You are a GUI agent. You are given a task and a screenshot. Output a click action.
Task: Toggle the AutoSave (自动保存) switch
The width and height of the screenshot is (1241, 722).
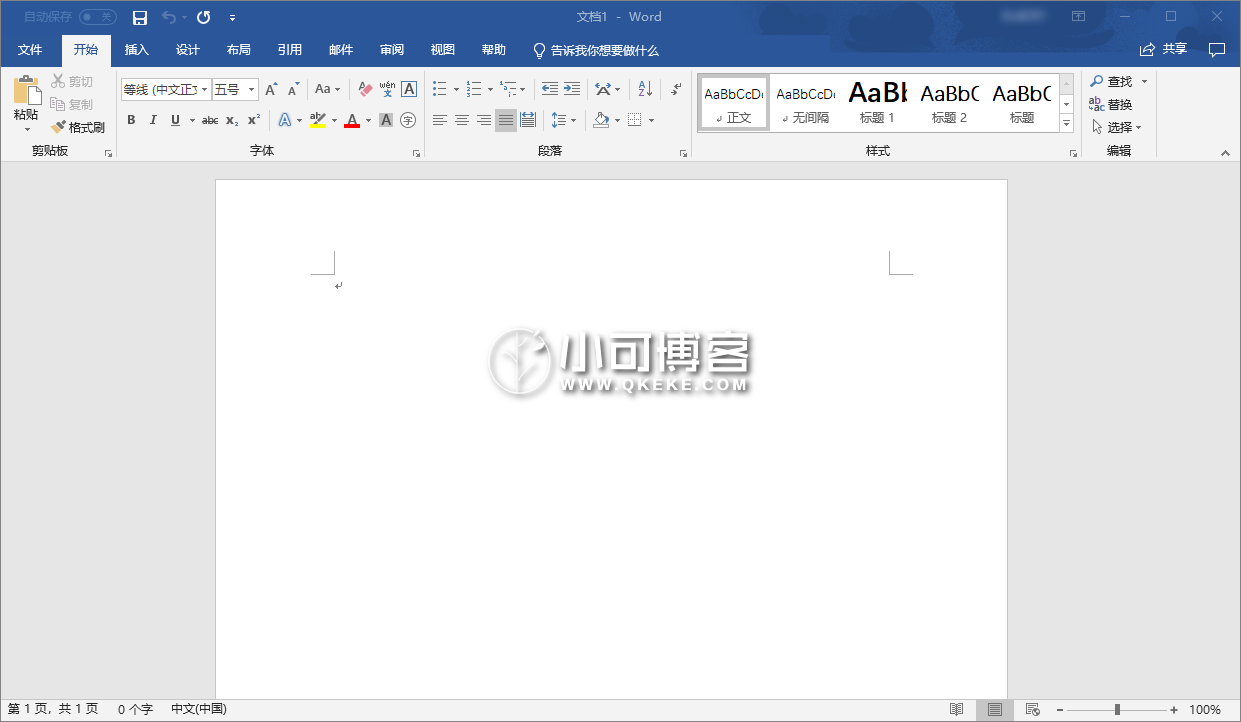tap(97, 17)
